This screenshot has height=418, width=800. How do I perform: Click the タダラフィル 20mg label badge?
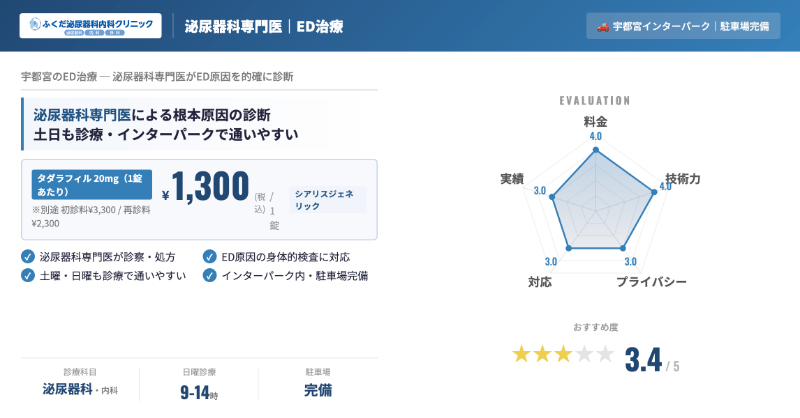(91, 184)
